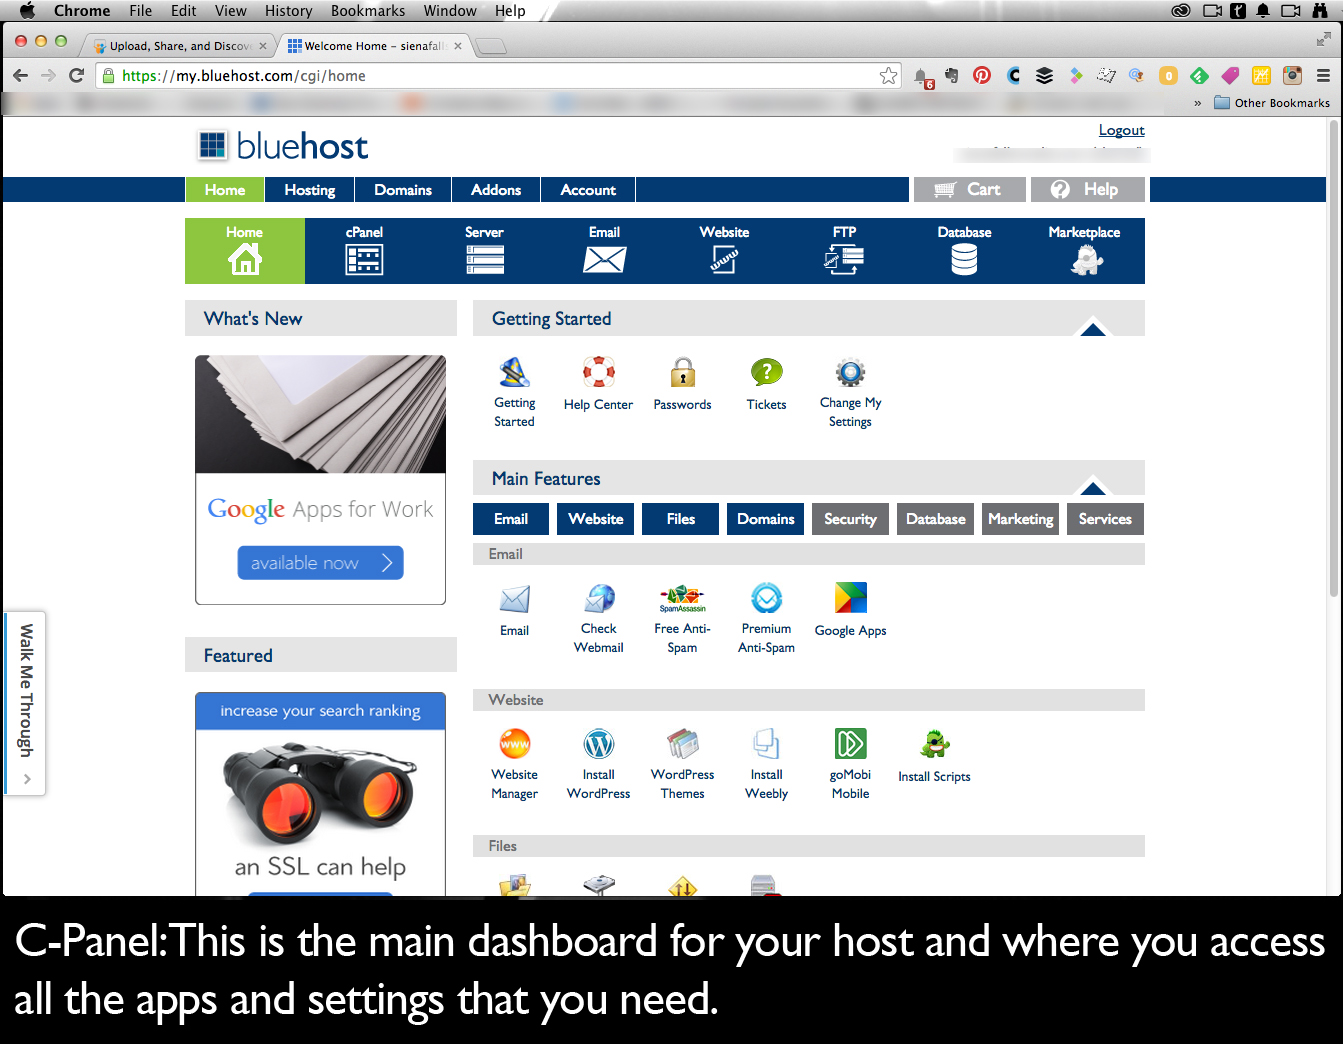1343x1044 pixels.
Task: Open the Cart button
Action: 970,190
